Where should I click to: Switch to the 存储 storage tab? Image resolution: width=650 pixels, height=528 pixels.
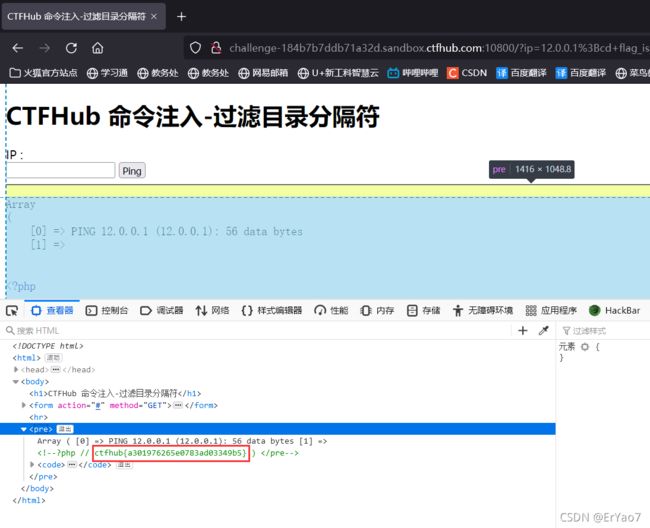pyautogui.click(x=424, y=310)
